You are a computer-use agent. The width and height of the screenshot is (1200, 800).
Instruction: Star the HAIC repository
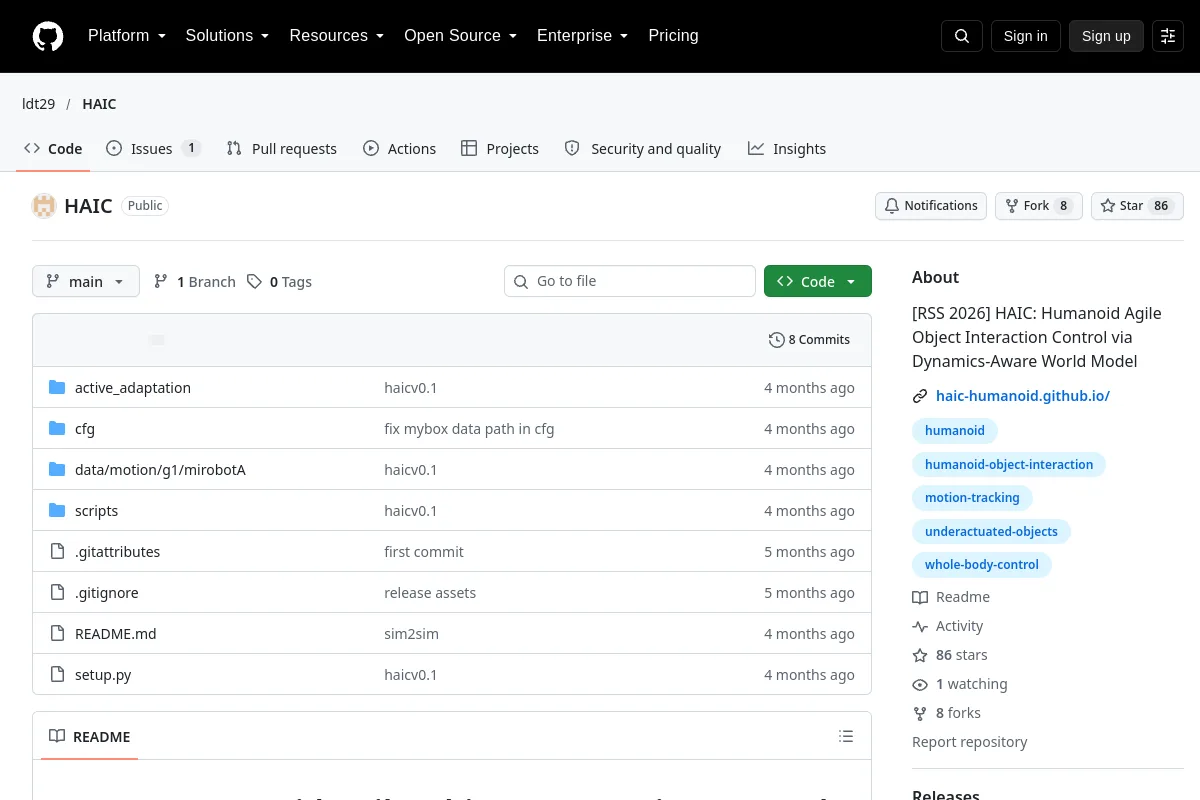pos(1137,206)
